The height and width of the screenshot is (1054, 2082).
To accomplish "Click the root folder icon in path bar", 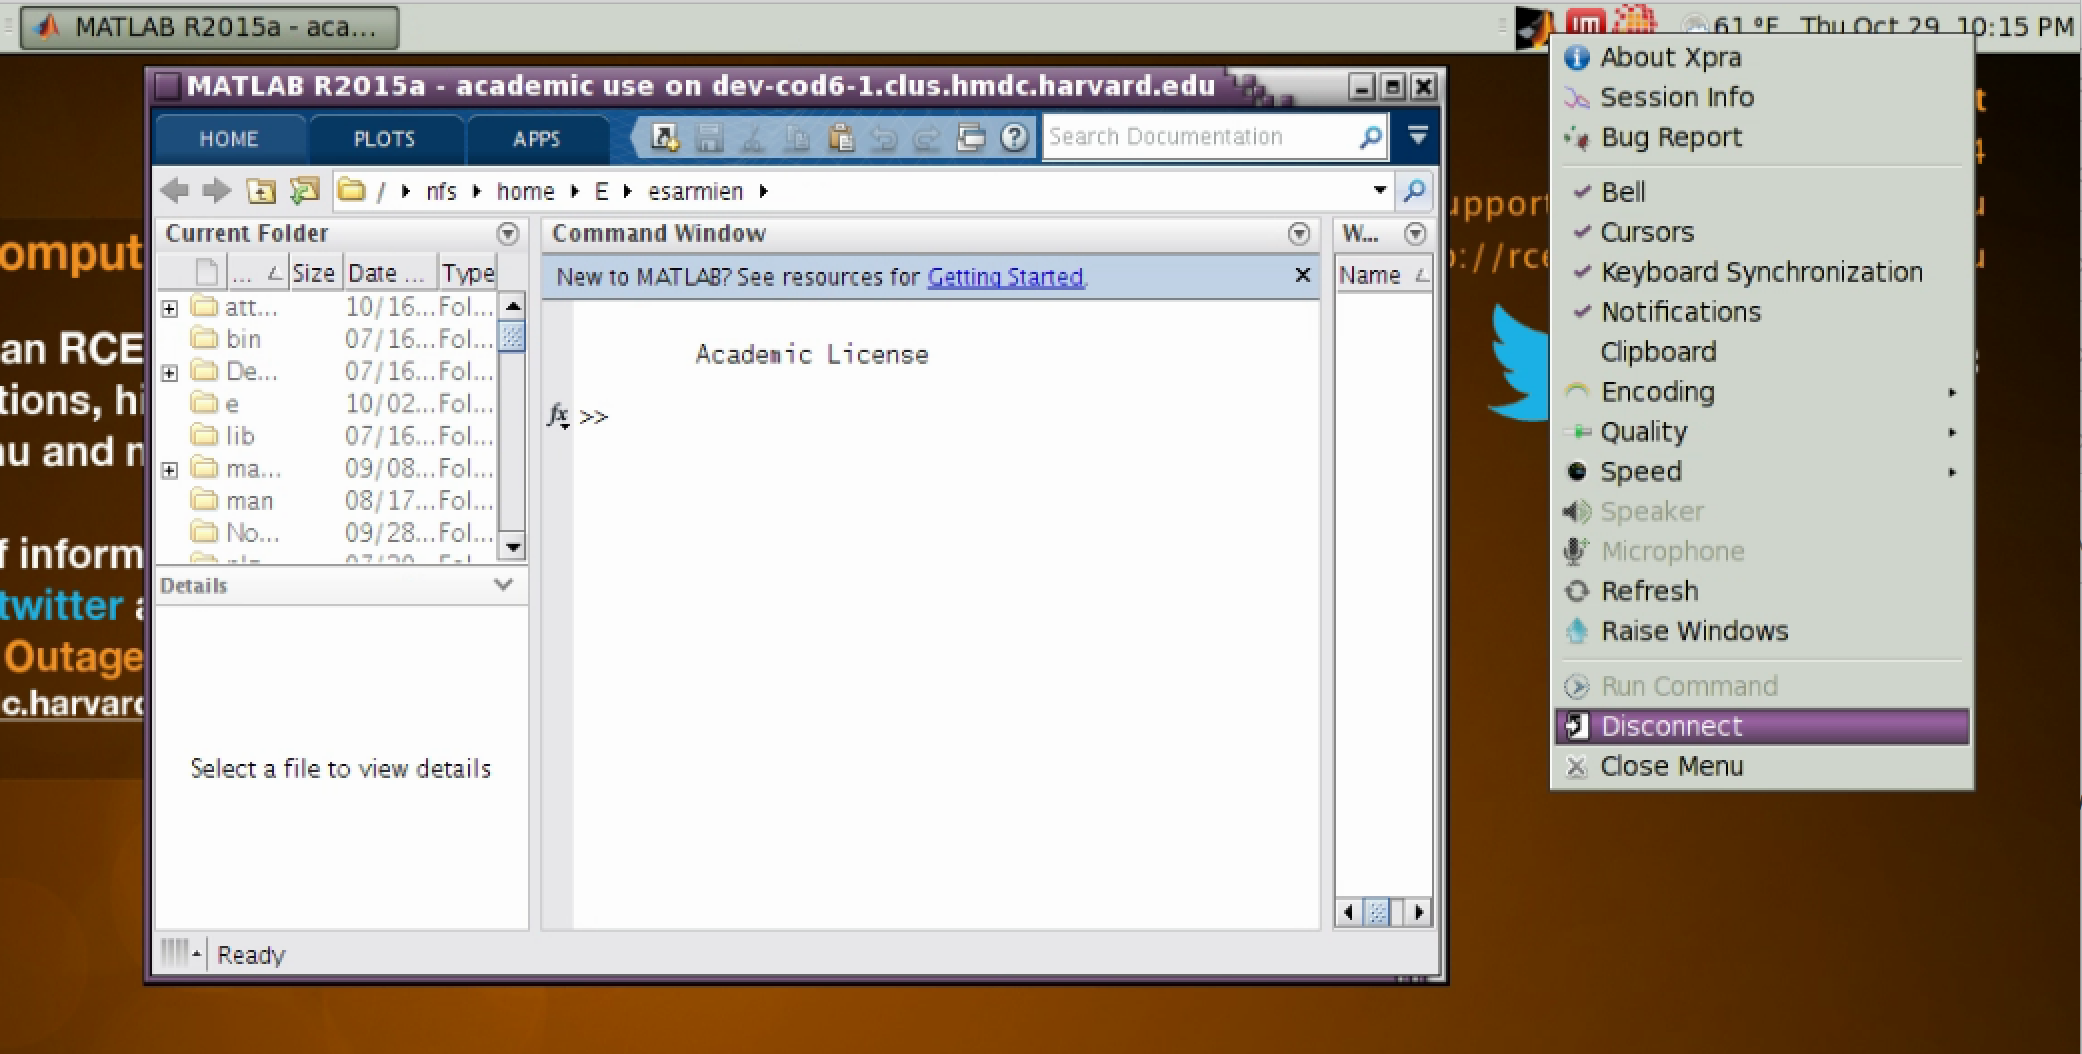I will (351, 189).
